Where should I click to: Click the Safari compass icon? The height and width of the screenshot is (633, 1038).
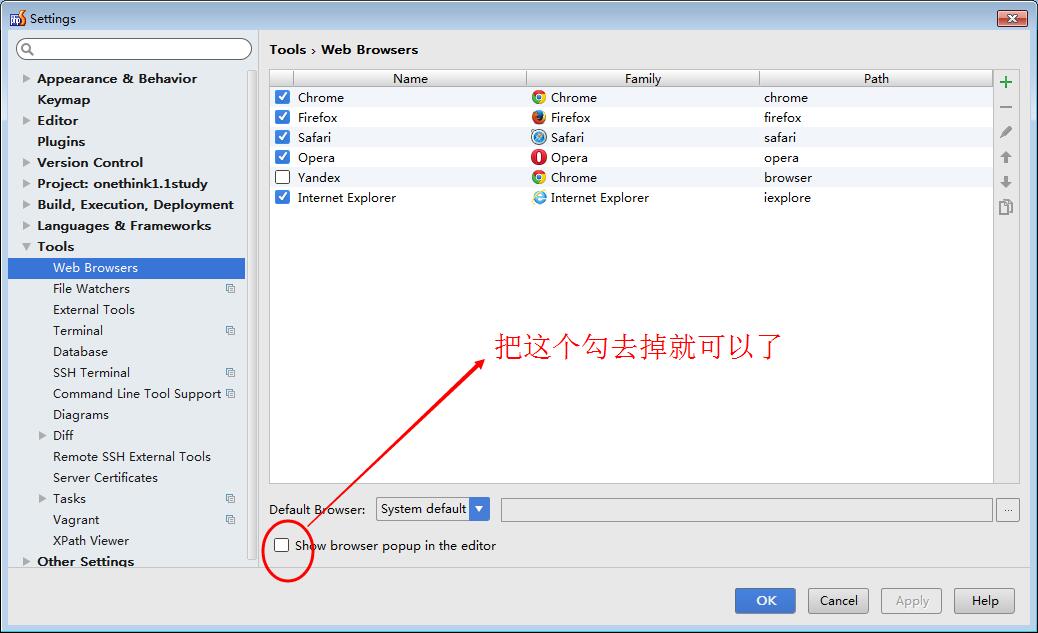pos(539,137)
